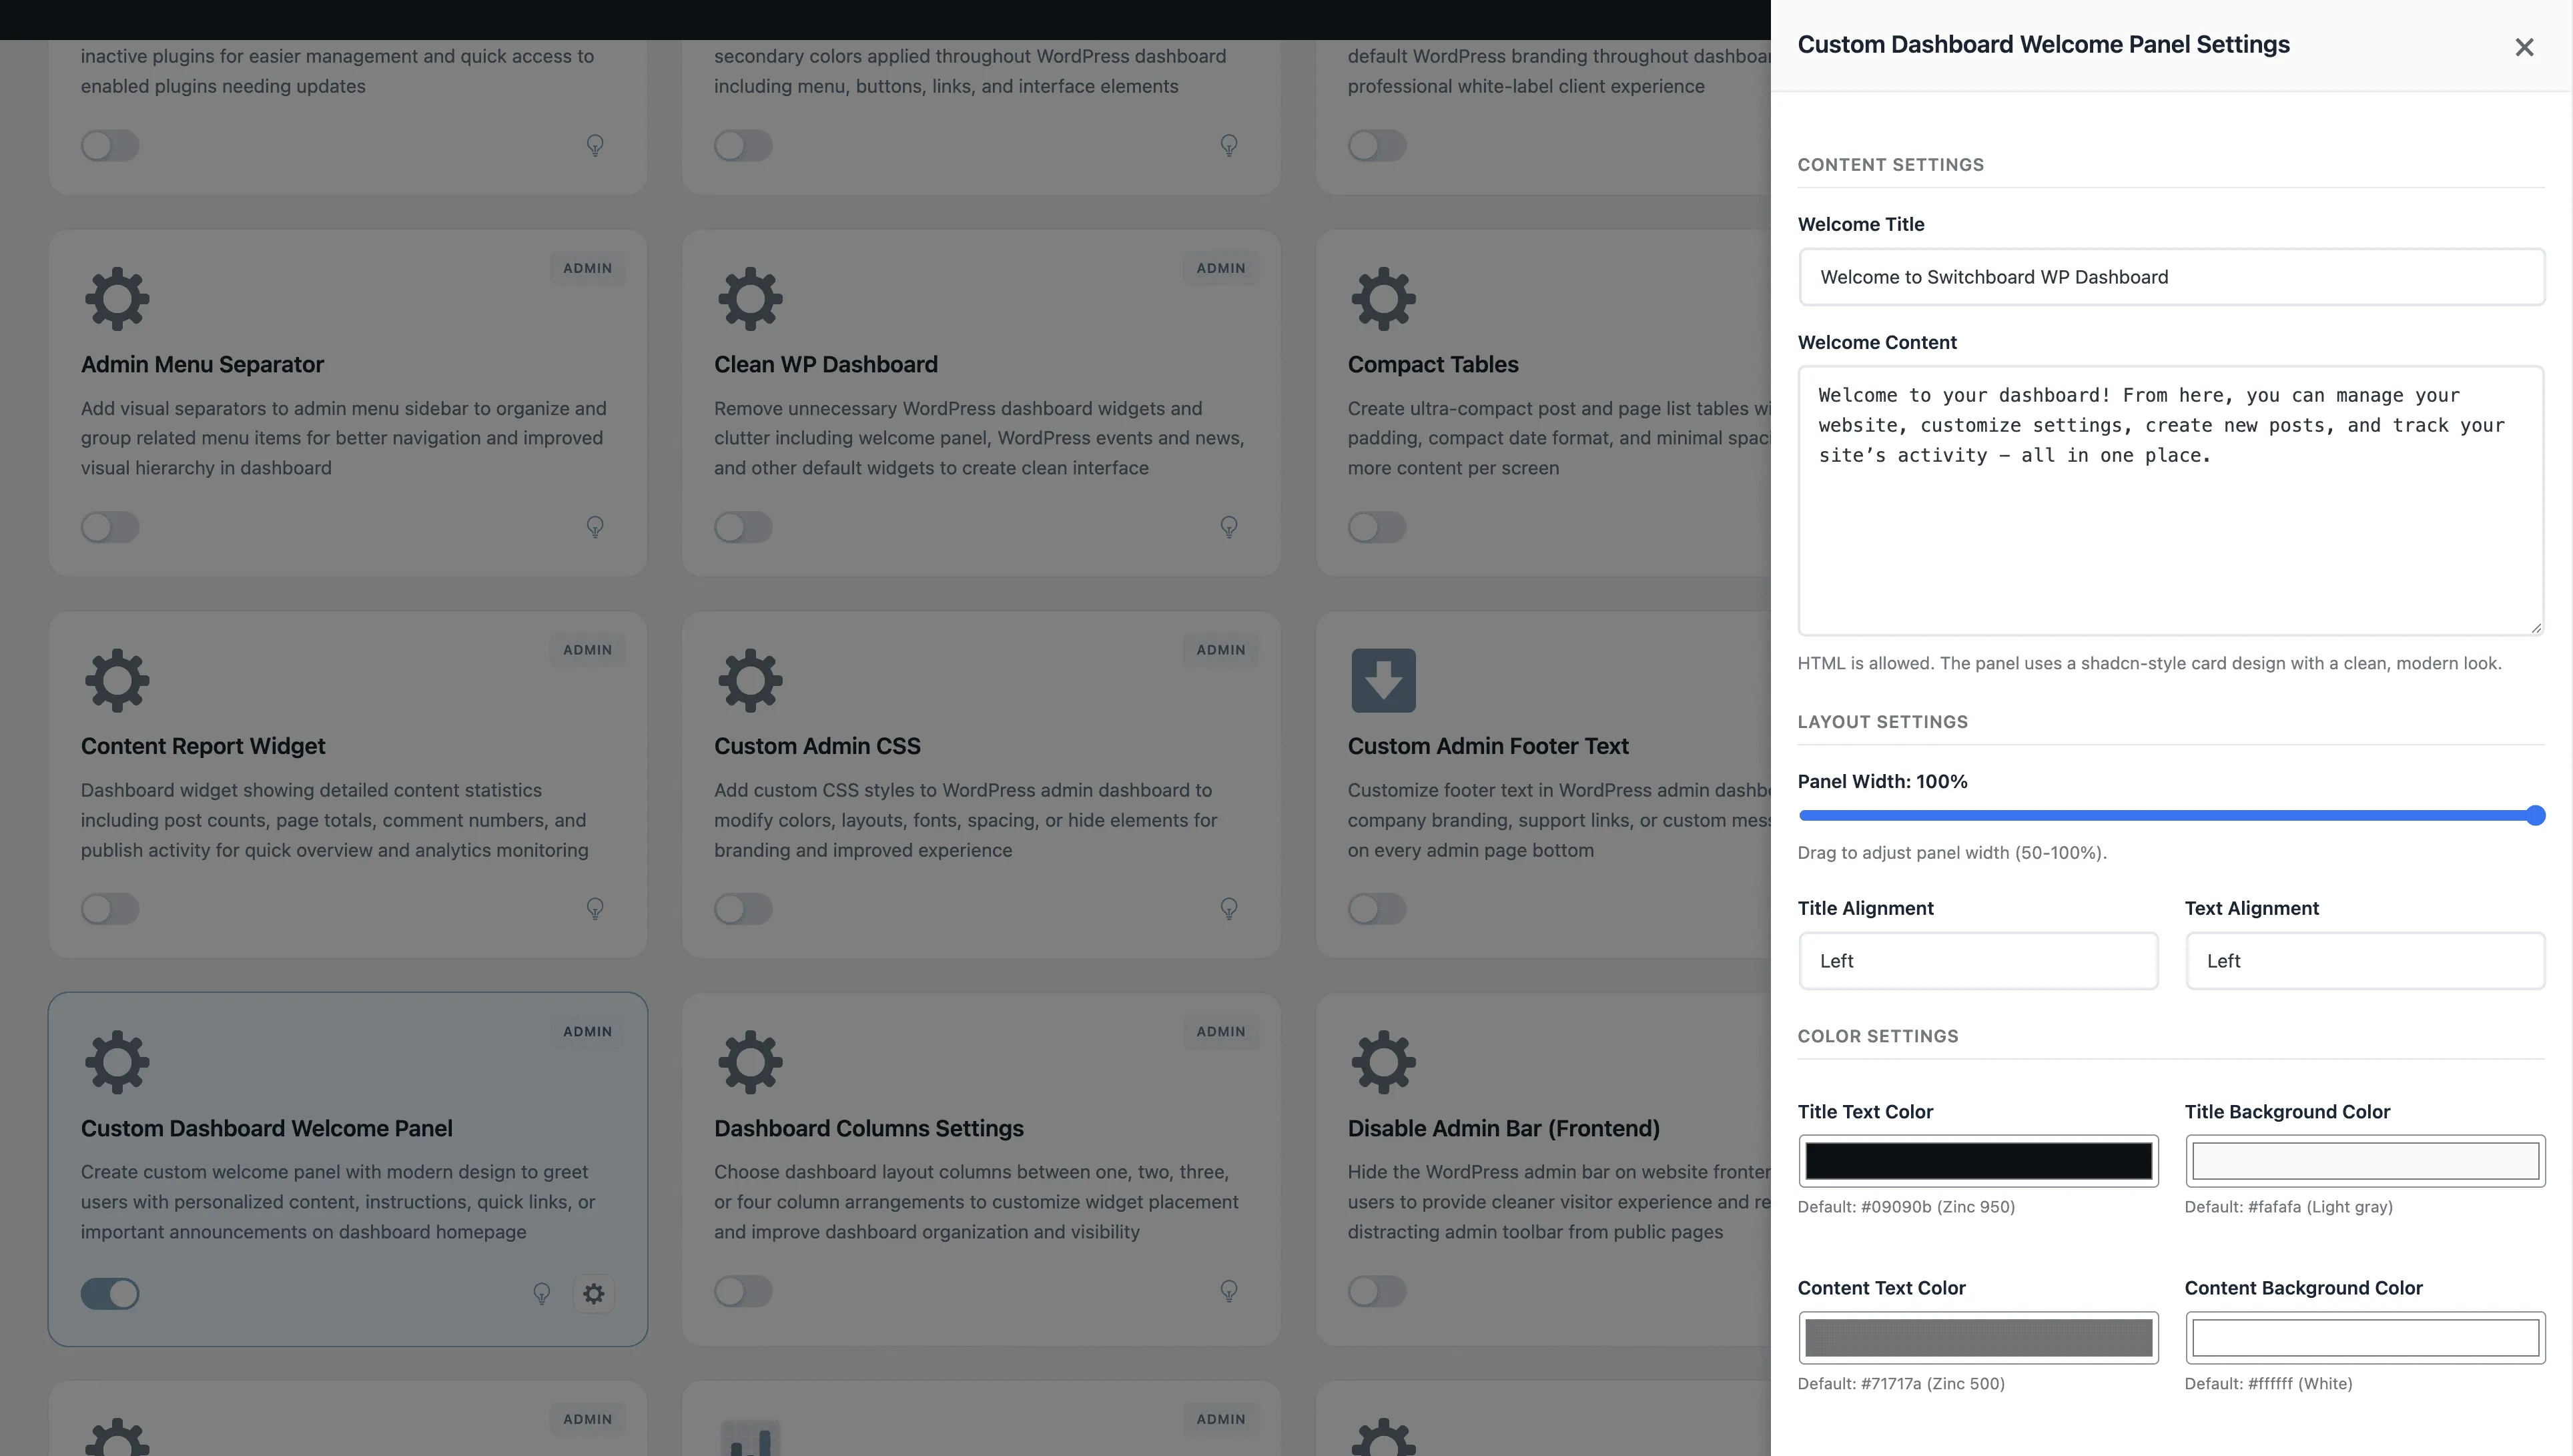Enable the Clean WP Dashboard toggle
The image size is (2573, 1456).
[x=743, y=527]
